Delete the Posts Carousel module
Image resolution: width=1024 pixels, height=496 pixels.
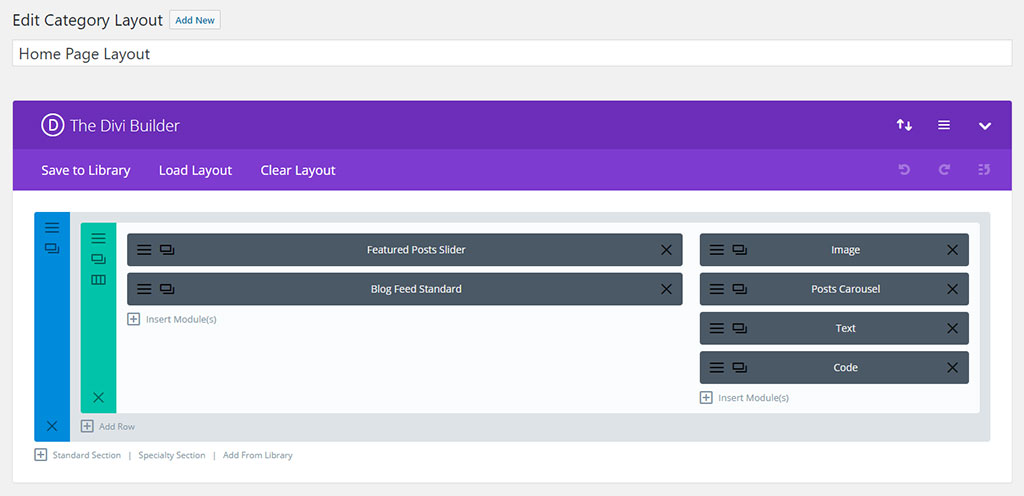tap(952, 289)
